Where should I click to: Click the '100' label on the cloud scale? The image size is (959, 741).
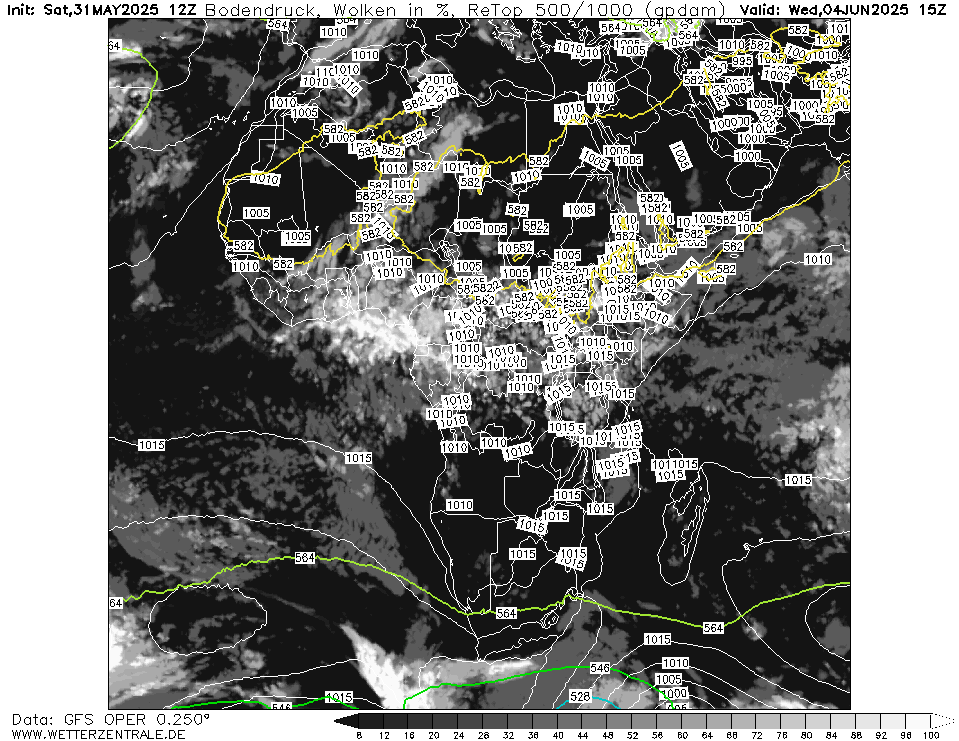(x=931, y=735)
